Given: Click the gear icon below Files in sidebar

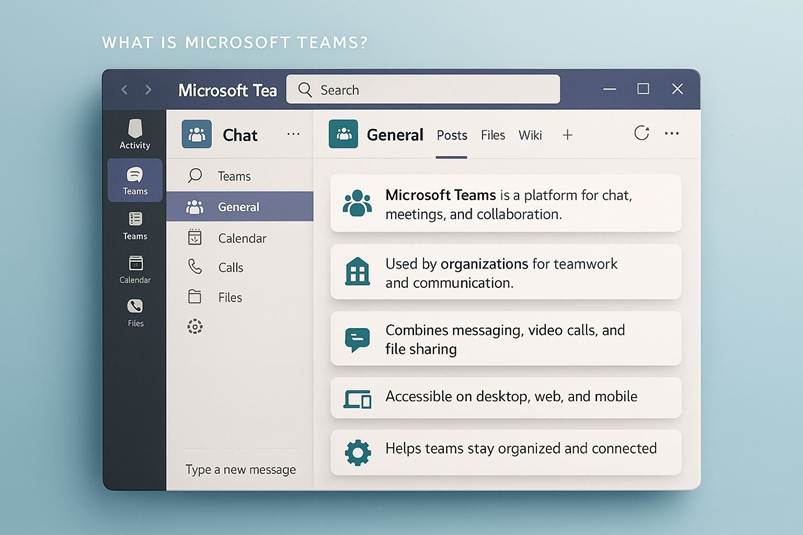Looking at the screenshot, I should click(x=195, y=326).
